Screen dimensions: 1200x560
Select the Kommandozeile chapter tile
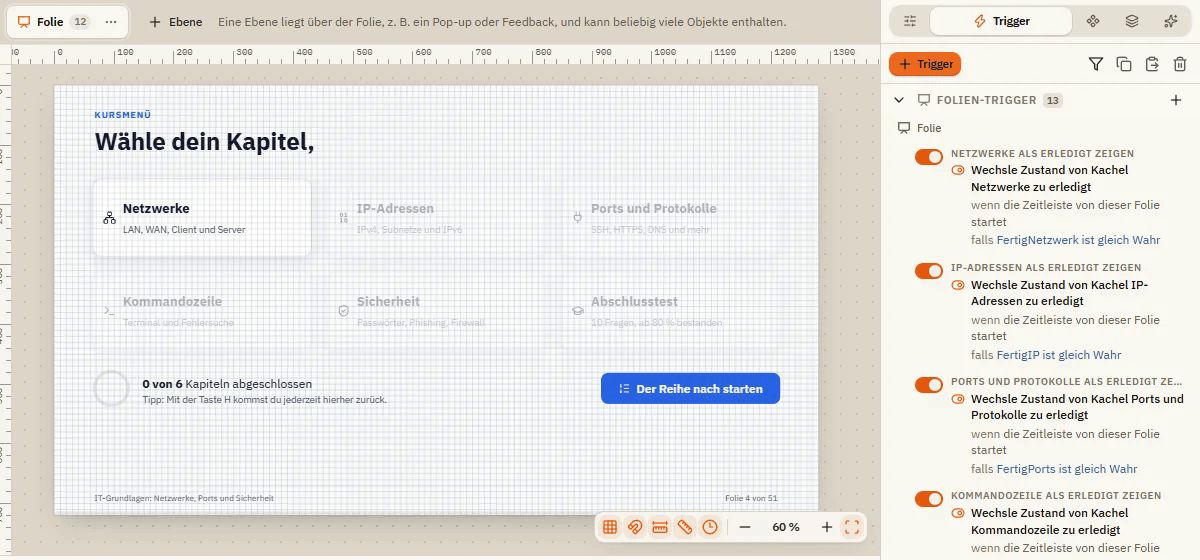202,311
